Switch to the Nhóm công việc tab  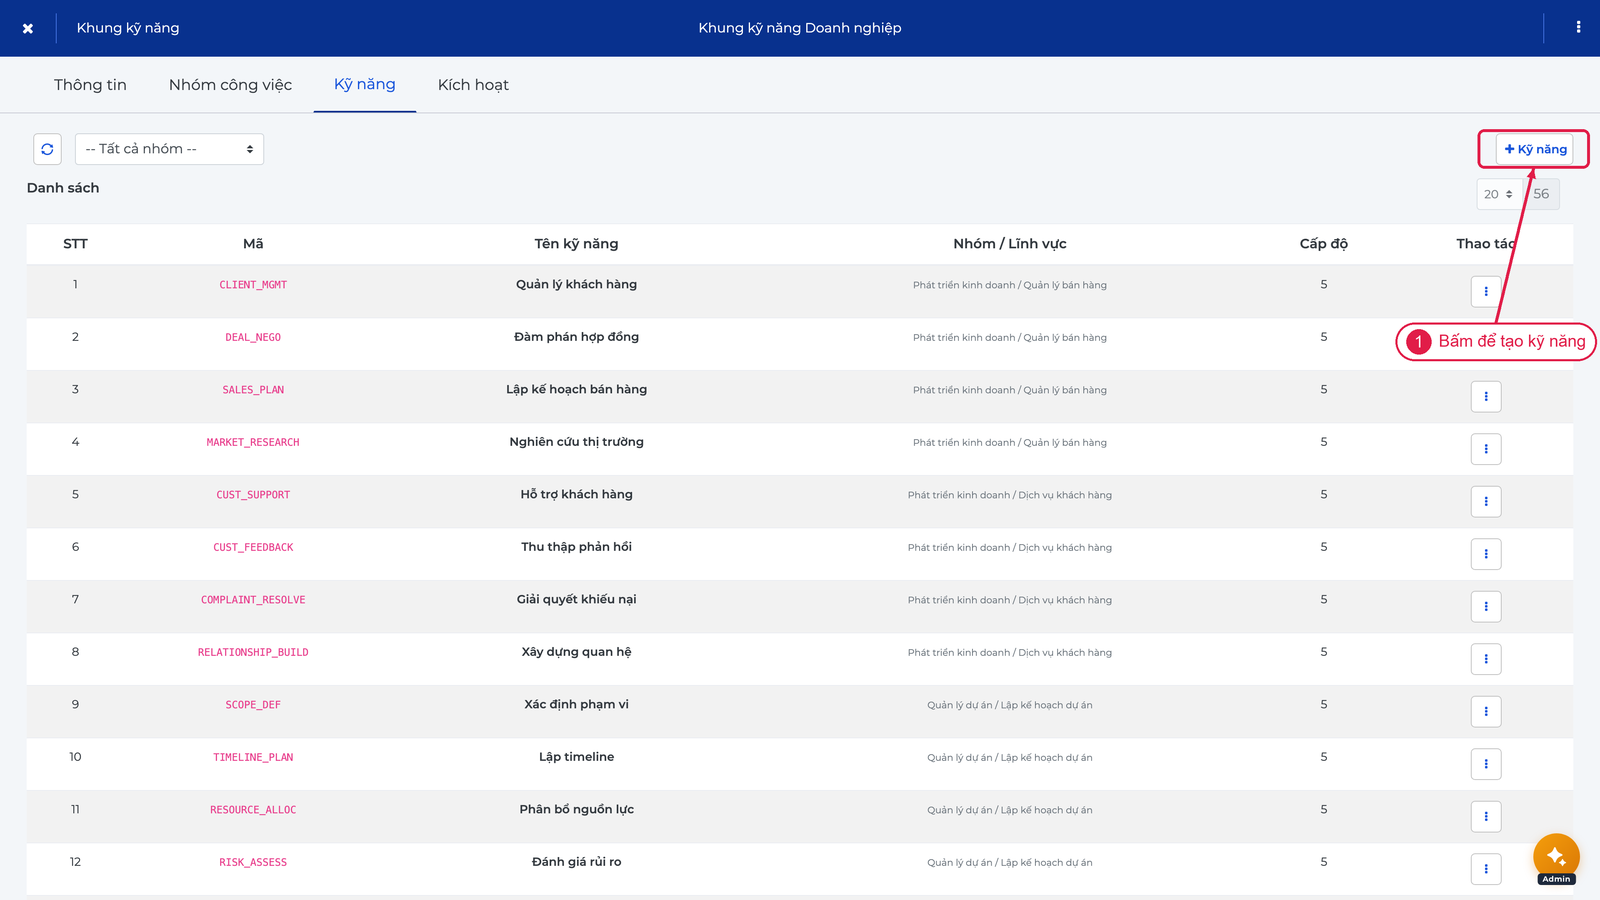point(230,85)
